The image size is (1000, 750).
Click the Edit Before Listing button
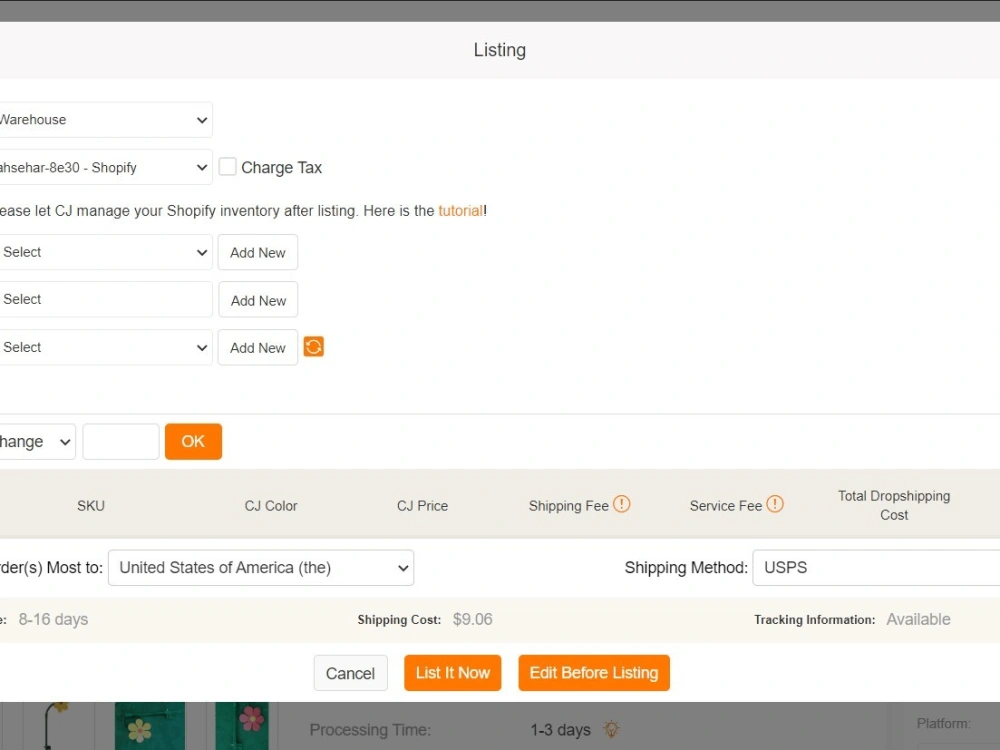coord(594,673)
